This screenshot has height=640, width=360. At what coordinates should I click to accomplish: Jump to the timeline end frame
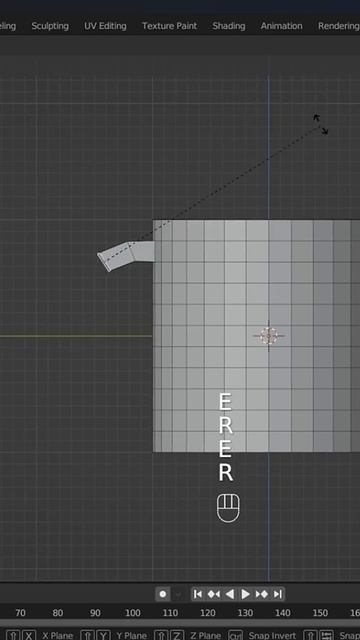pos(278,594)
